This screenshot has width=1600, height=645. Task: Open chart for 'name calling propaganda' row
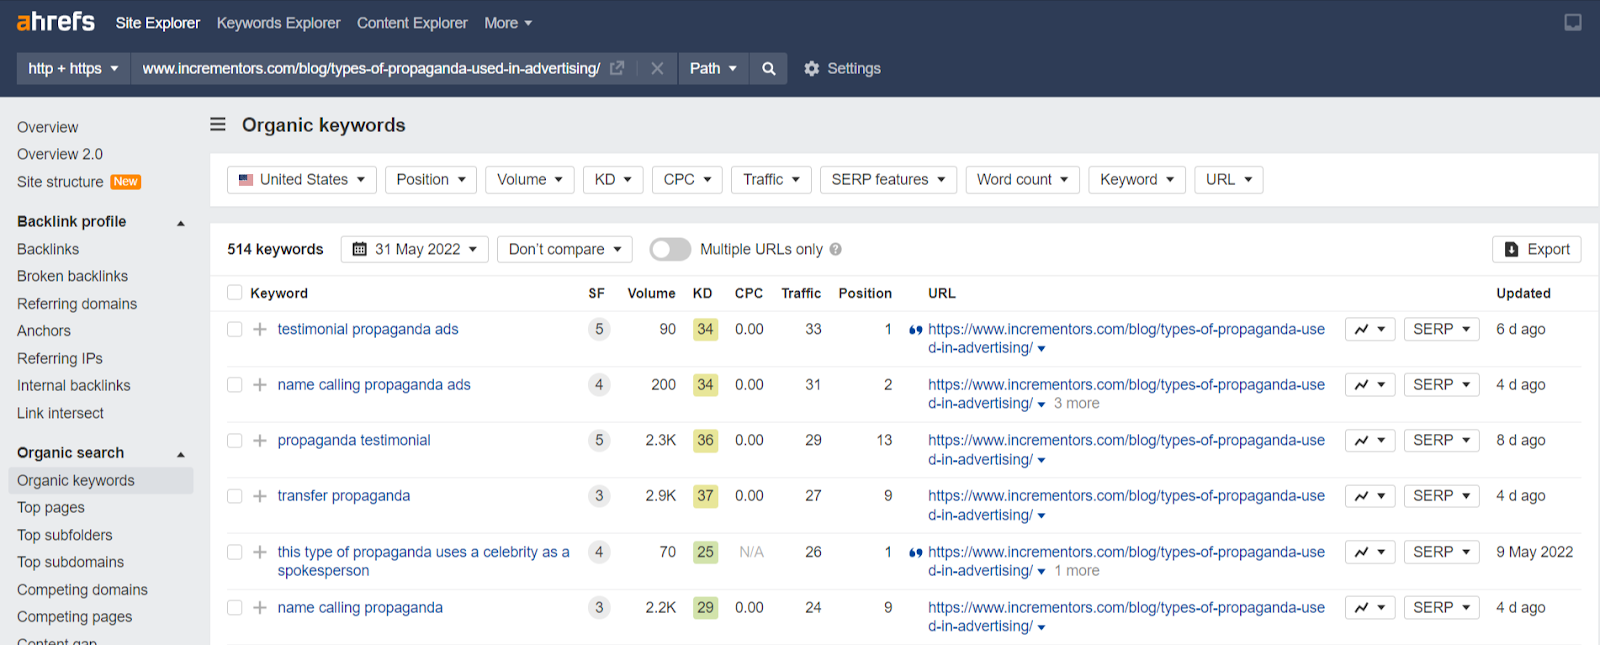1370,608
